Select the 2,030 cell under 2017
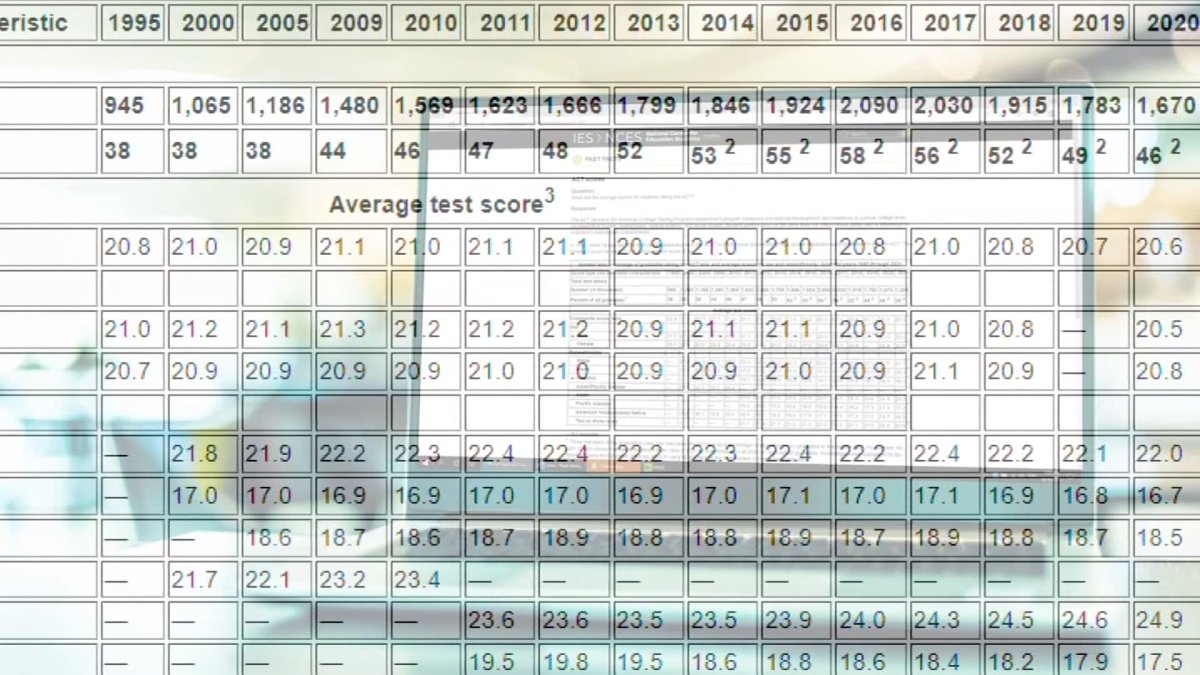This screenshot has height=675, width=1200. click(947, 106)
